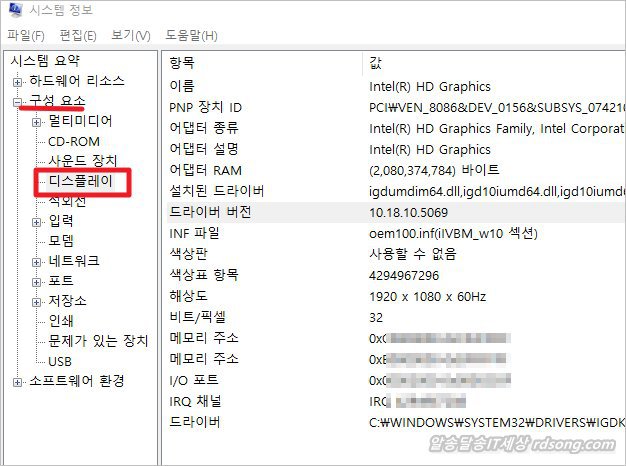Click the System Information app icon in title bar
Viewport: 626px width, 466px height.
pyautogui.click(x=13, y=11)
